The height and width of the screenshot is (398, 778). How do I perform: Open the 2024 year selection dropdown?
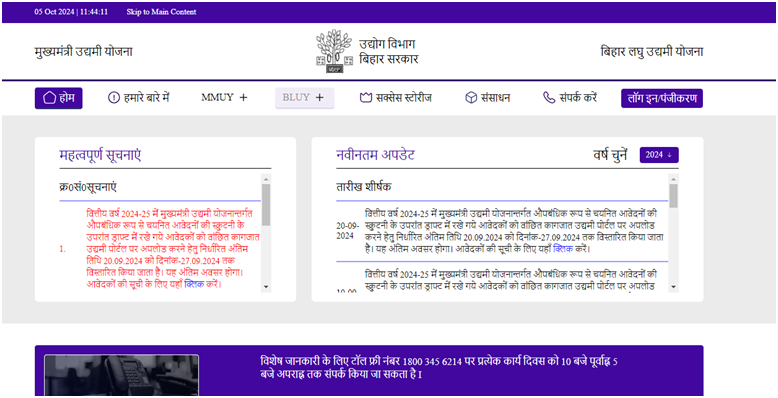click(x=659, y=155)
